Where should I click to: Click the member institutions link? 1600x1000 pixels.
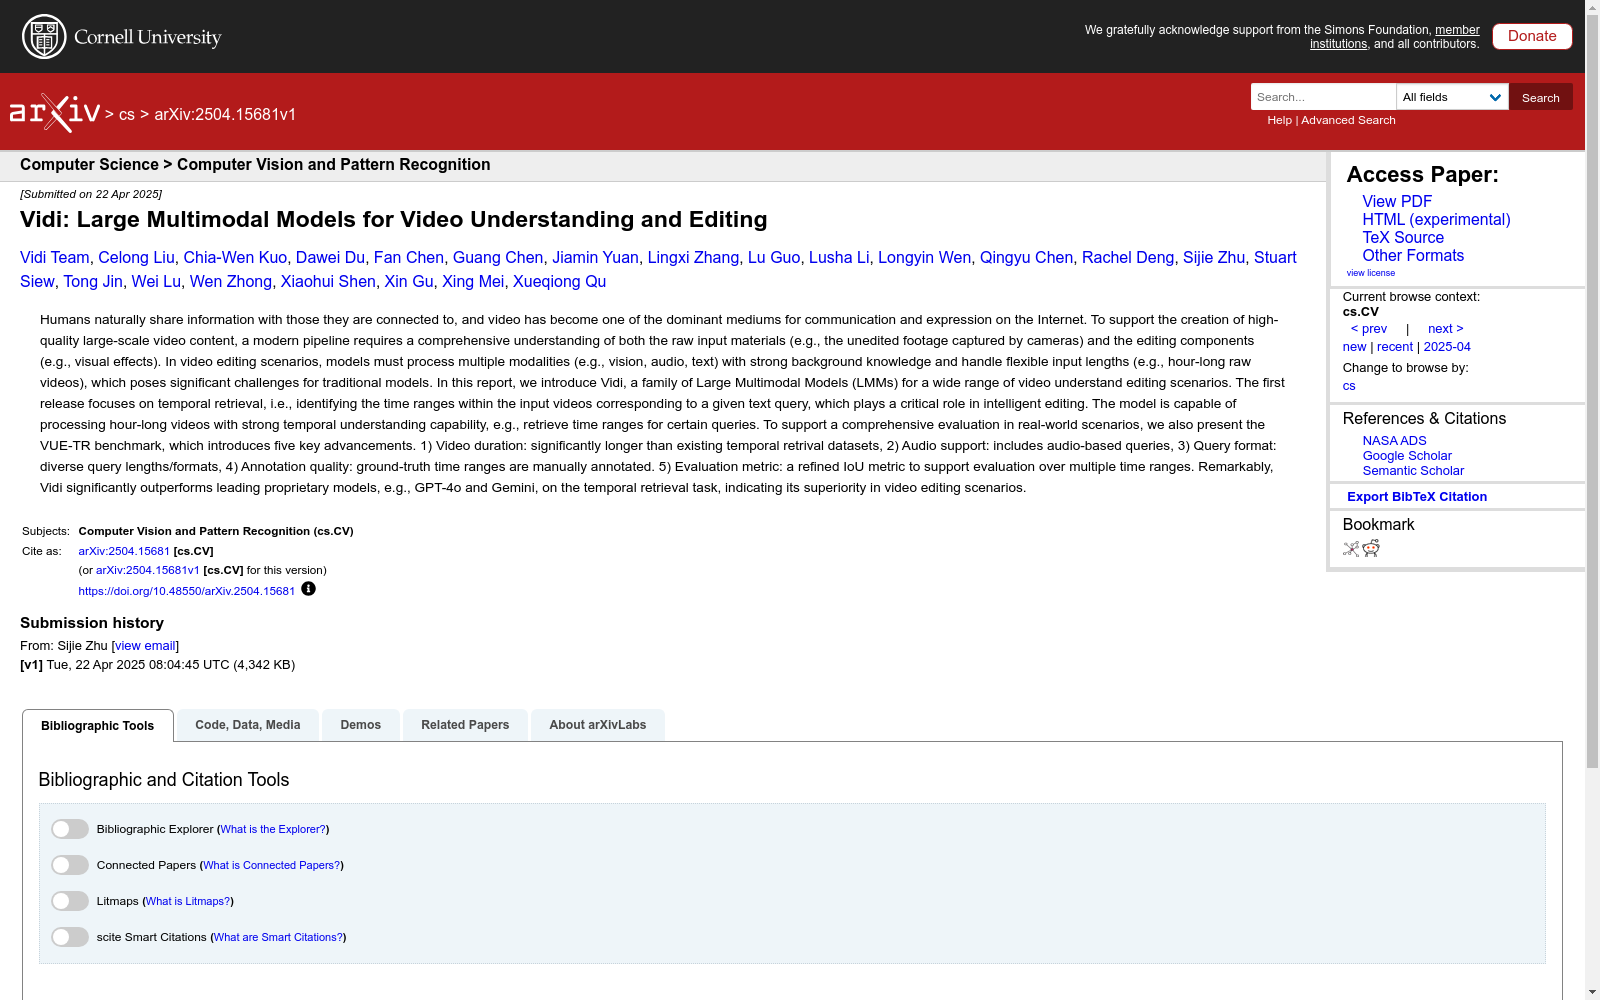click(1395, 37)
